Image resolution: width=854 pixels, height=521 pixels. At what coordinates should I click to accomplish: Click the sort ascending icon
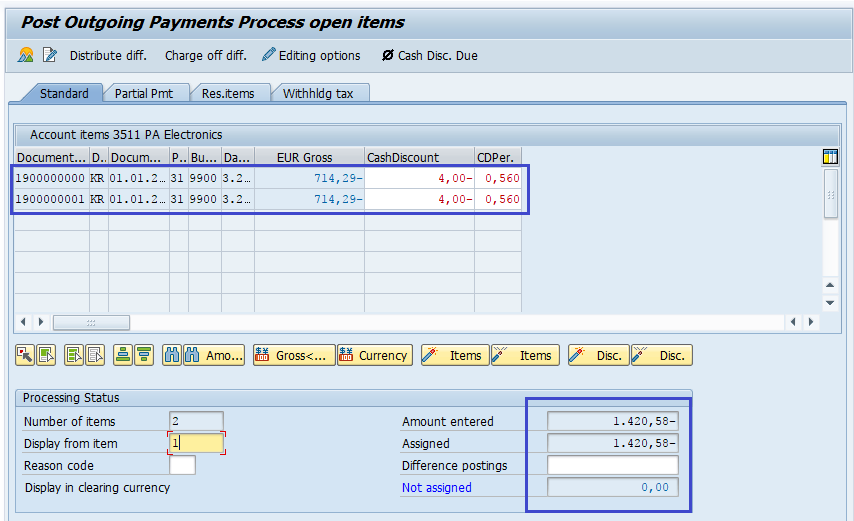(x=122, y=355)
